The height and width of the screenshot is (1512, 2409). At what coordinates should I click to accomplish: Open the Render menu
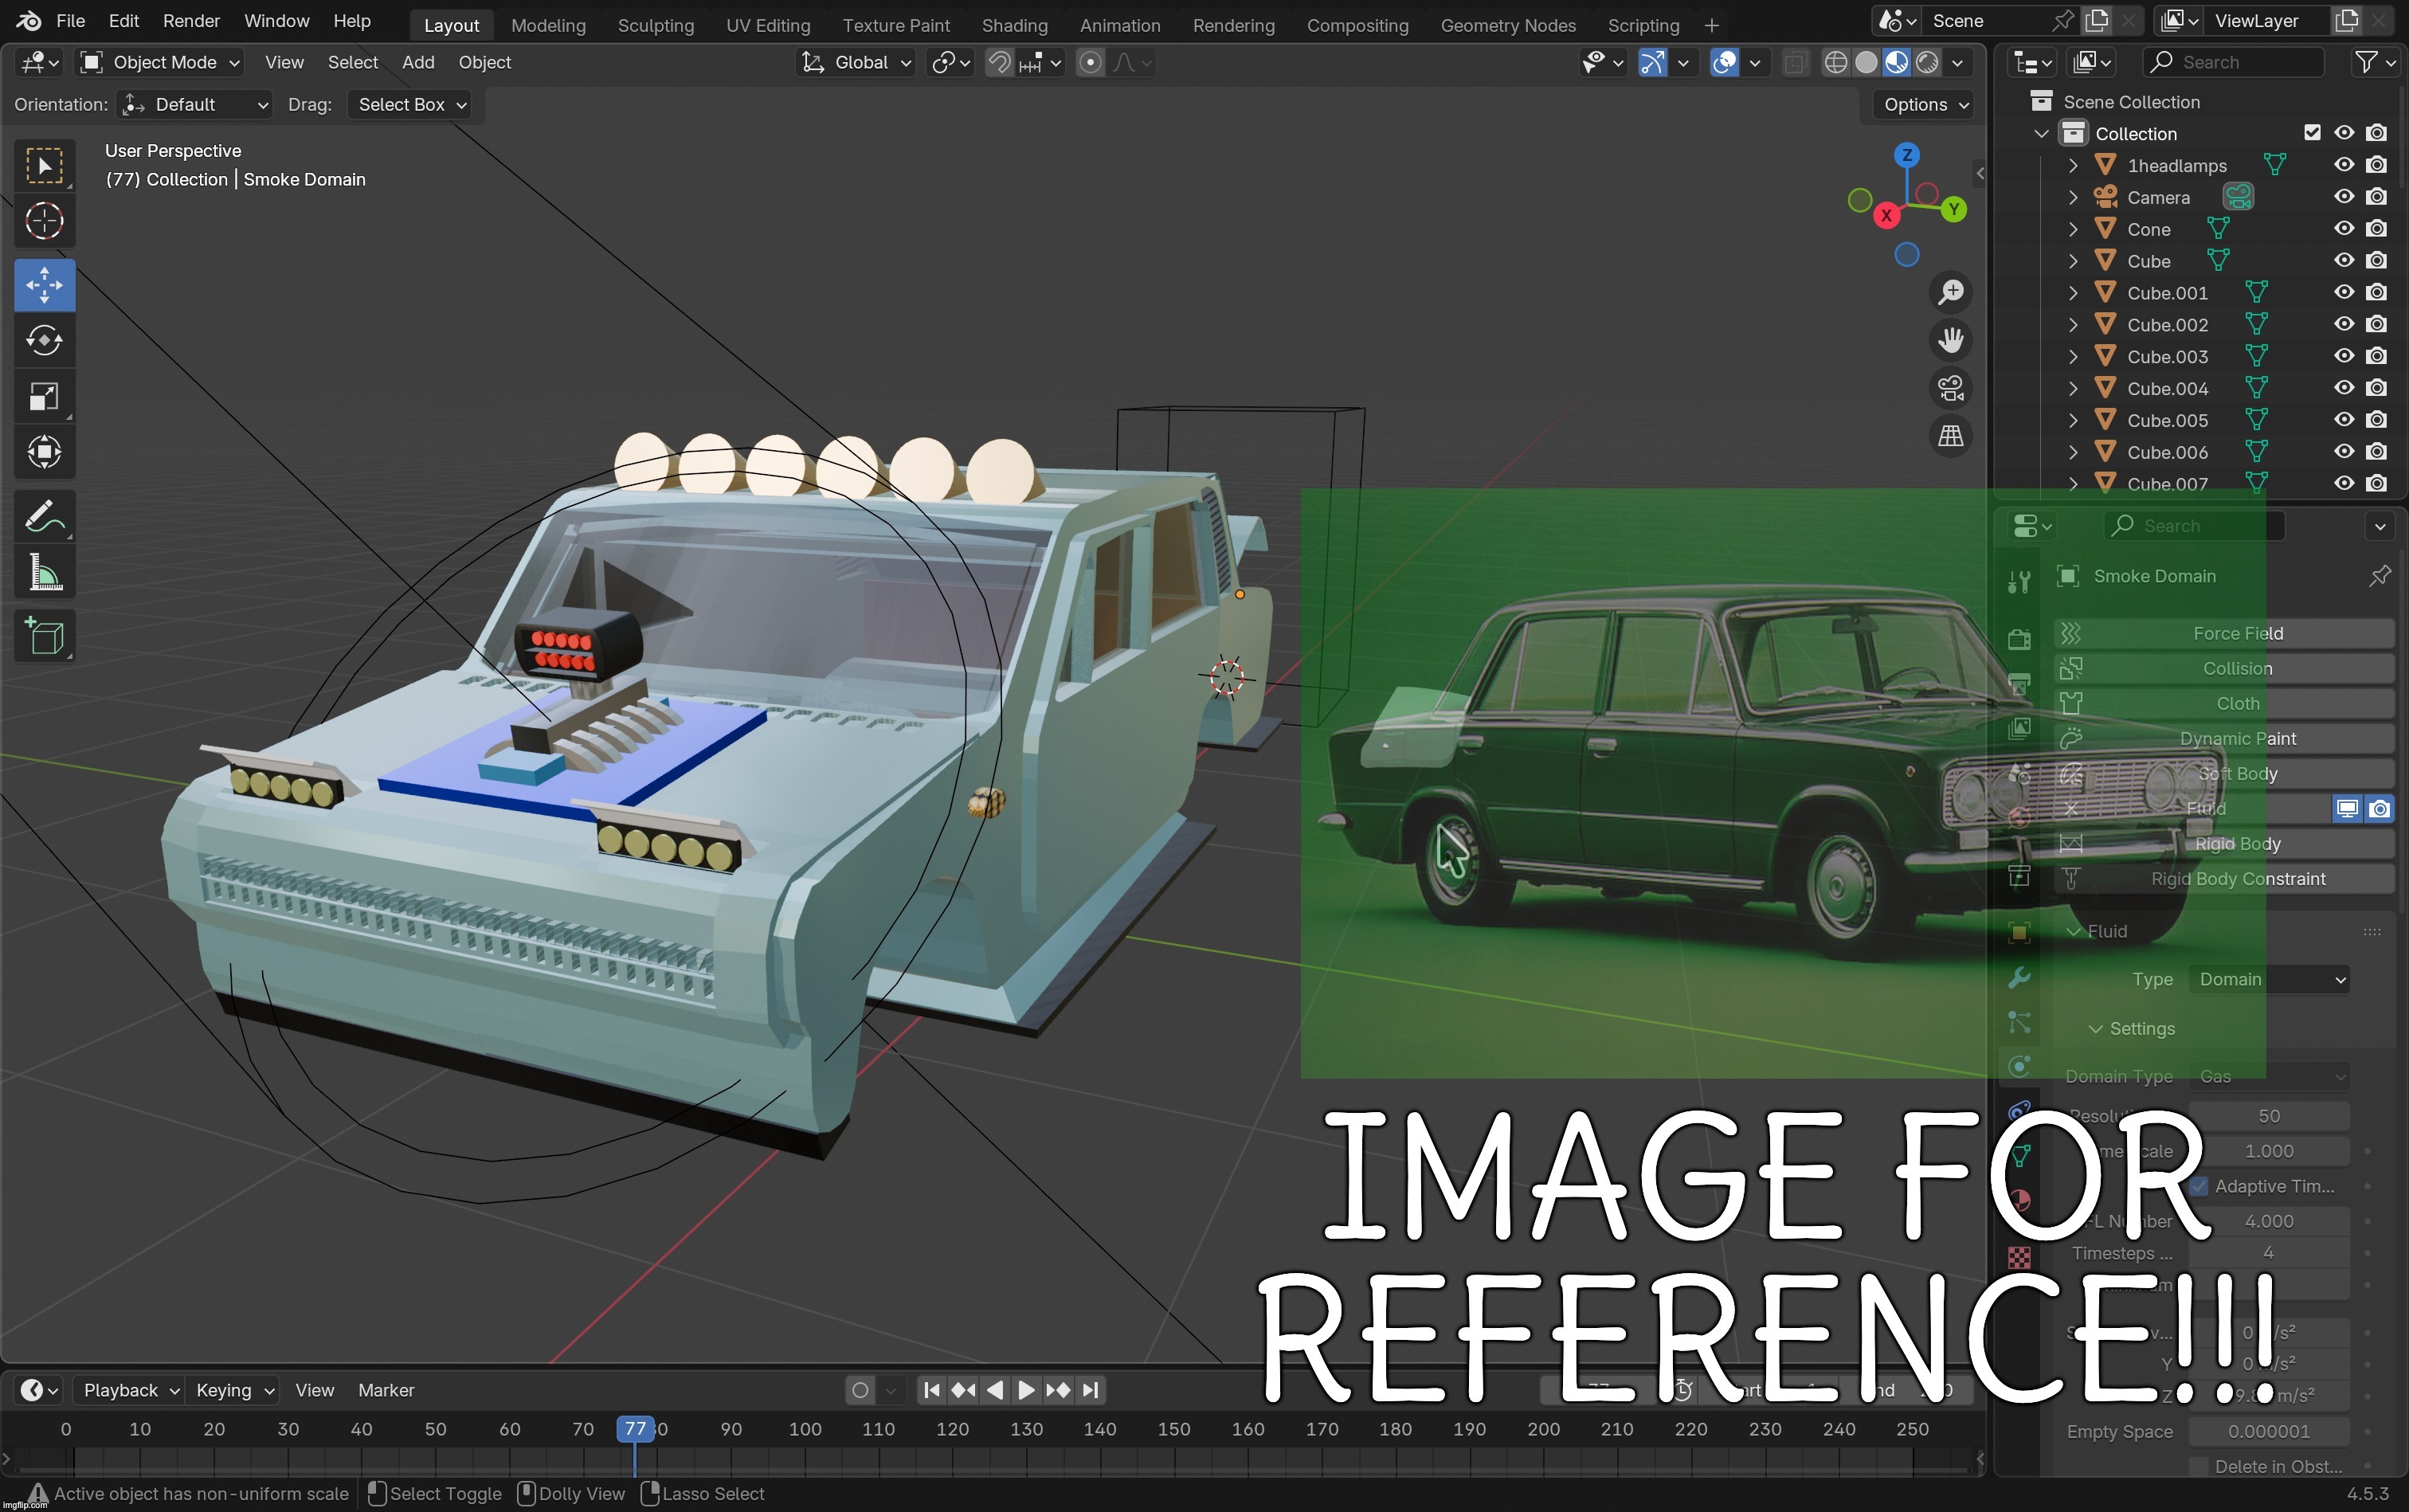[190, 20]
